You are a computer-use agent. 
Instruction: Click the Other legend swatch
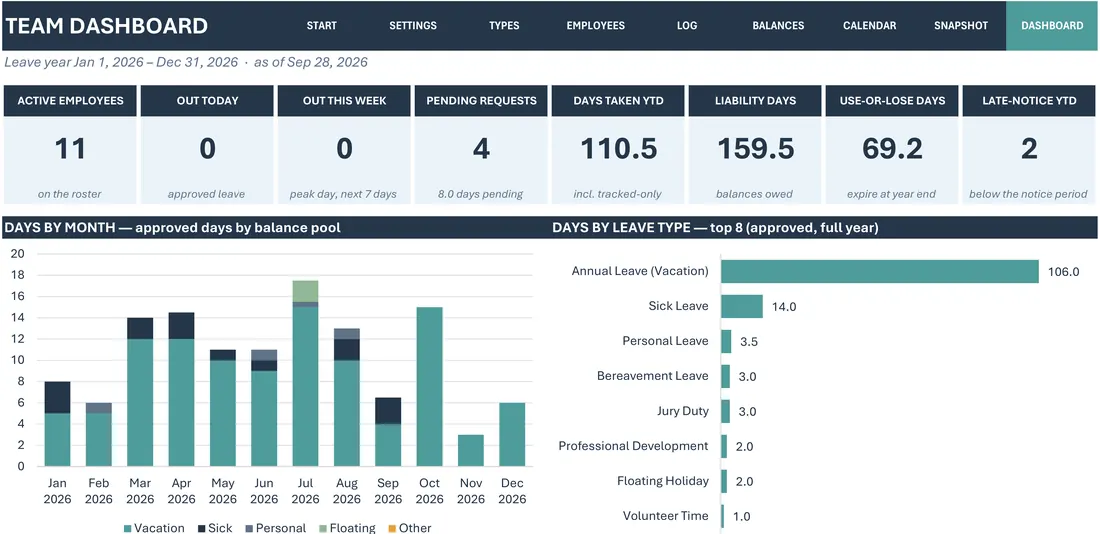[x=391, y=528]
